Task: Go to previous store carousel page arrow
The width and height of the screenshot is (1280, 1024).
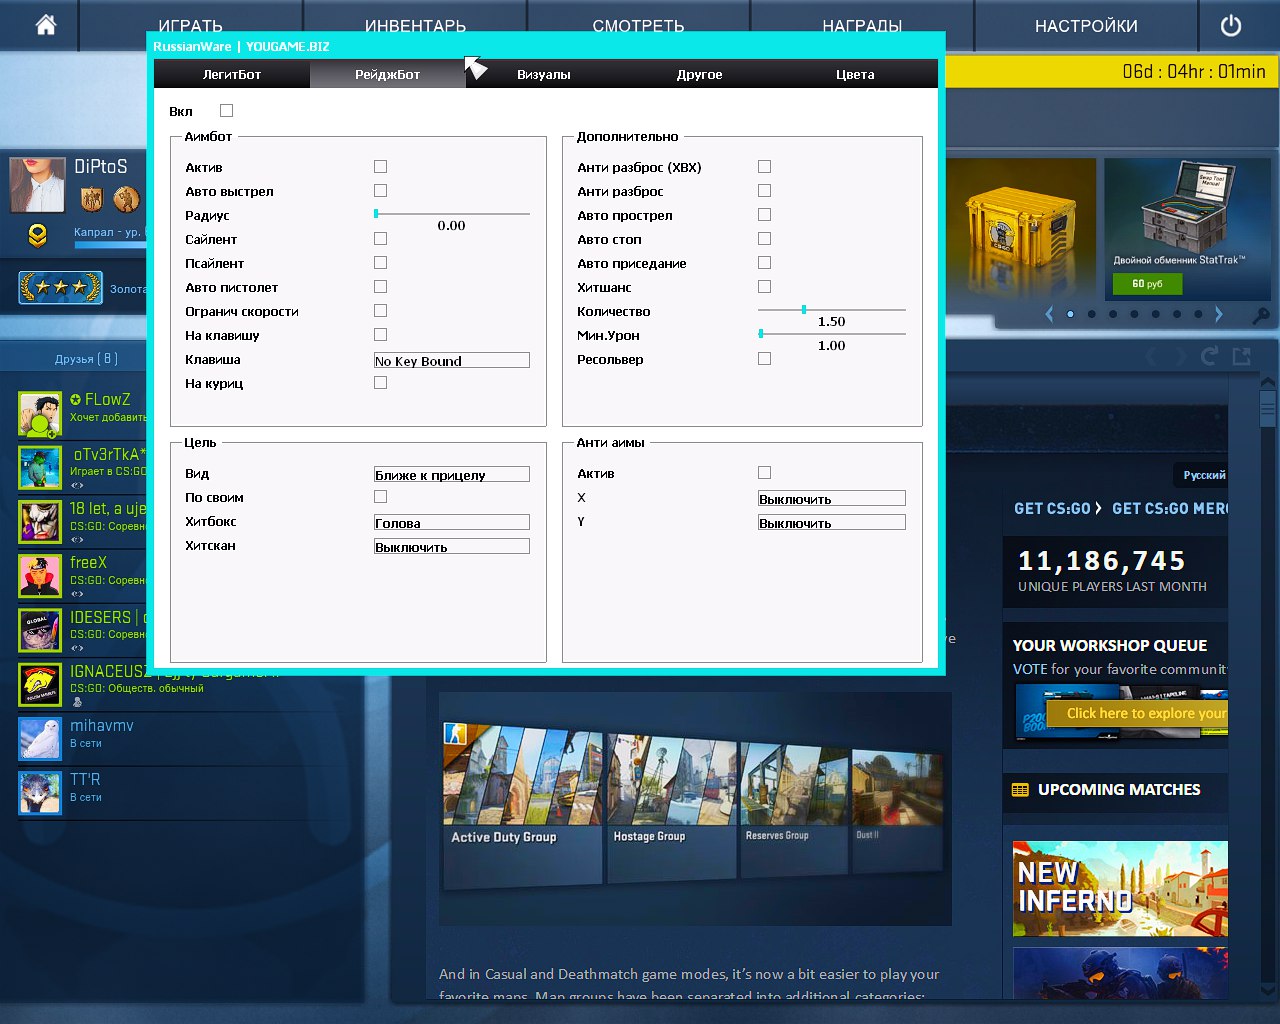Action: point(1049,314)
